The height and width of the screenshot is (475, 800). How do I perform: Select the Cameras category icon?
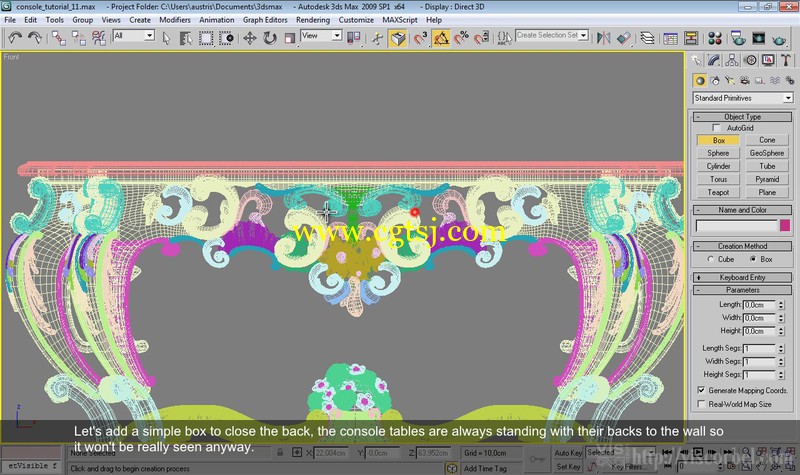[x=744, y=80]
